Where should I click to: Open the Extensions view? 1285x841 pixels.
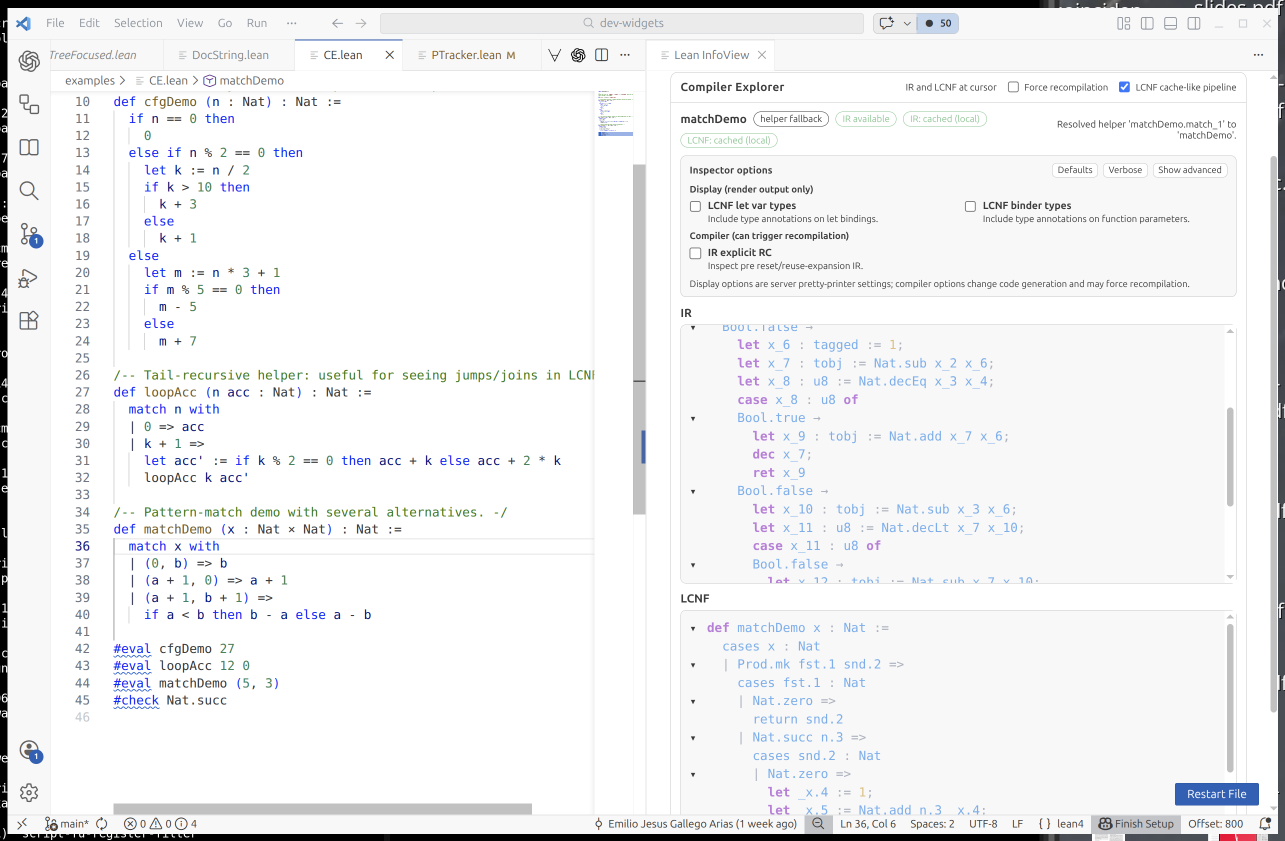29,320
